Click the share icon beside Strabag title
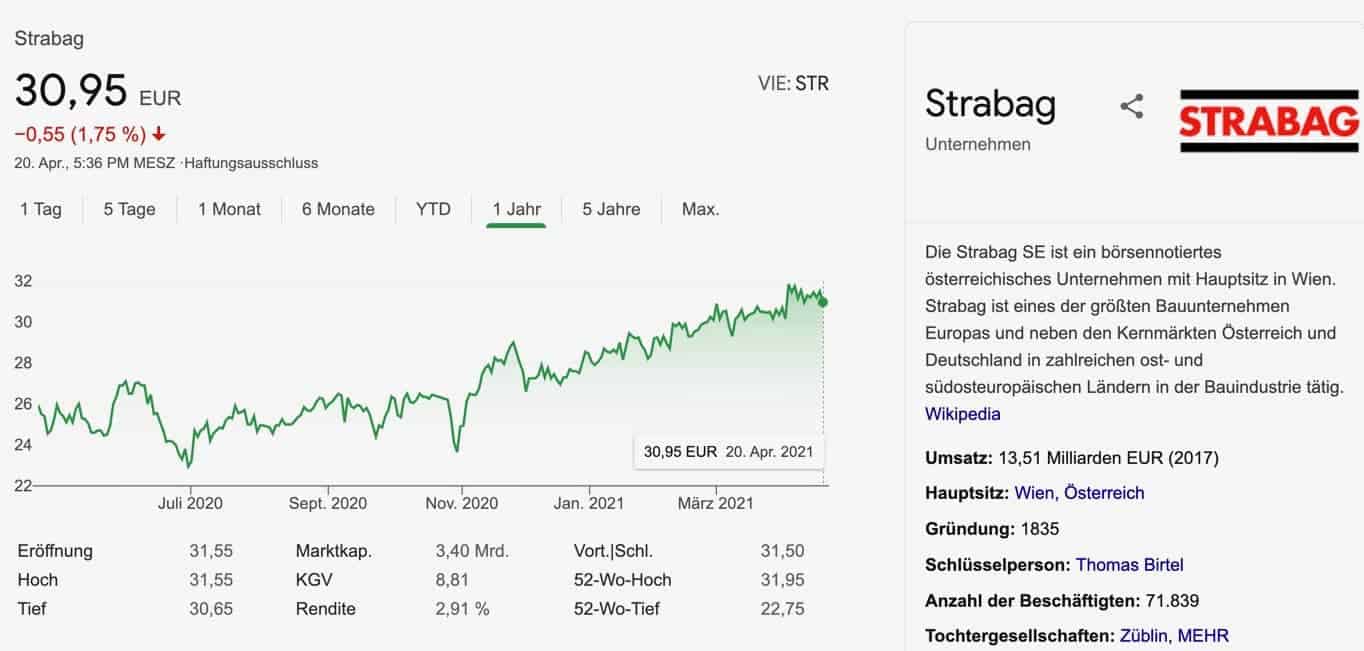This screenshot has height=651, width=1364. coord(1131,107)
